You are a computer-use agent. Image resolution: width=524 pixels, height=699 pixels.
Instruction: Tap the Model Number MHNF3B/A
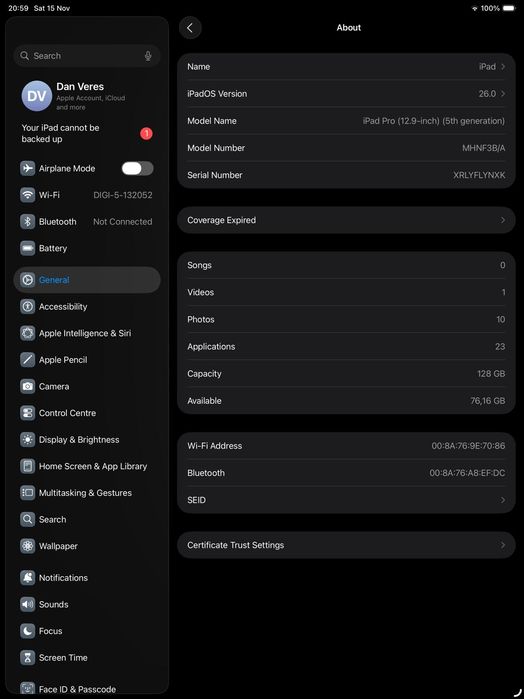click(x=484, y=148)
